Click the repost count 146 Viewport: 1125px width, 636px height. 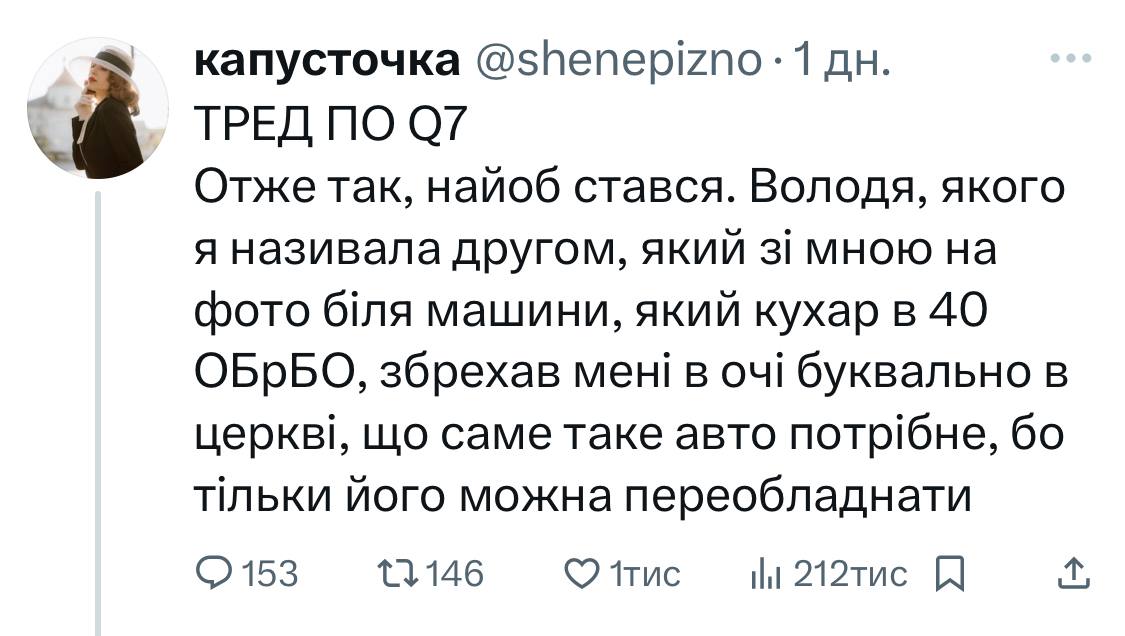(x=455, y=574)
